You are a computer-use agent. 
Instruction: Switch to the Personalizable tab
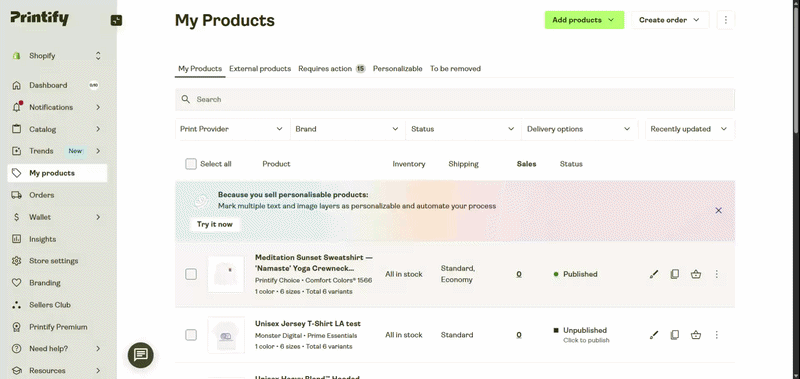(397, 68)
